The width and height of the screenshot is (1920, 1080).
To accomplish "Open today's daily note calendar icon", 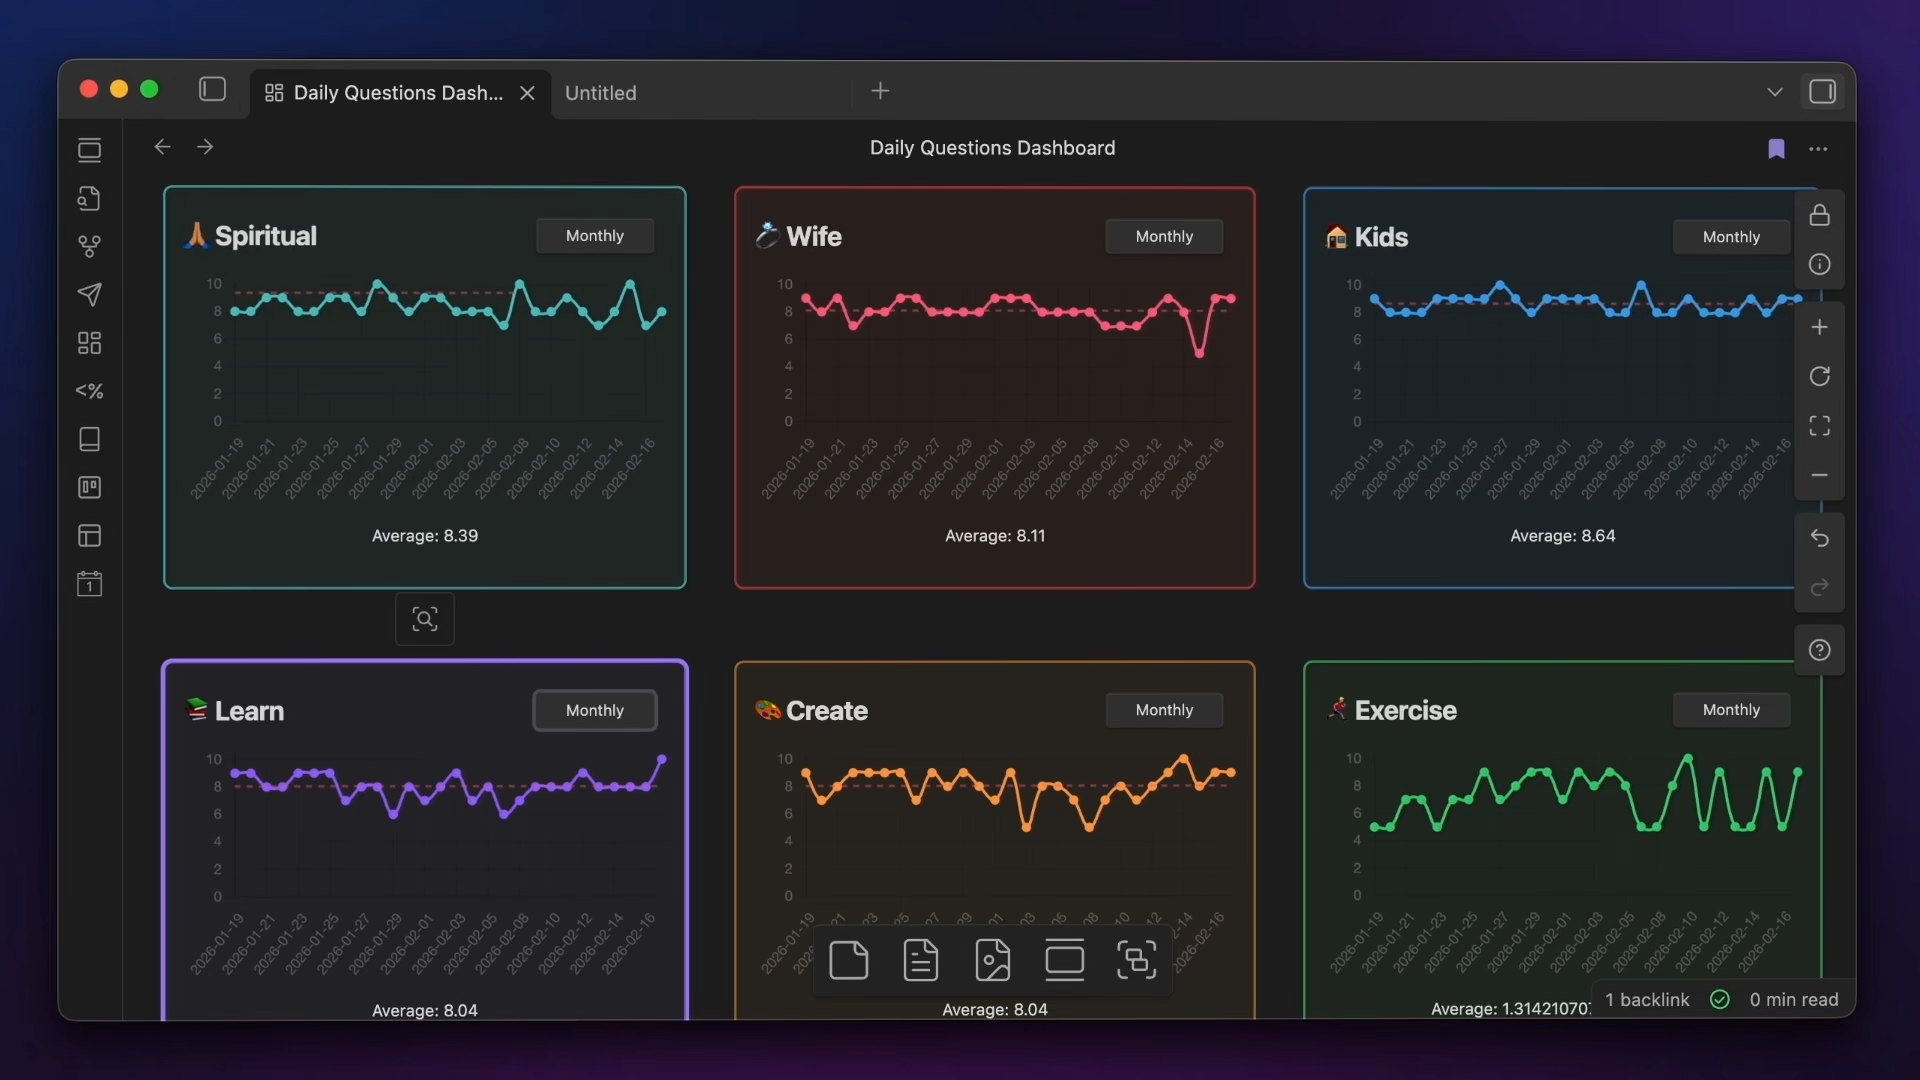I will 90,584.
